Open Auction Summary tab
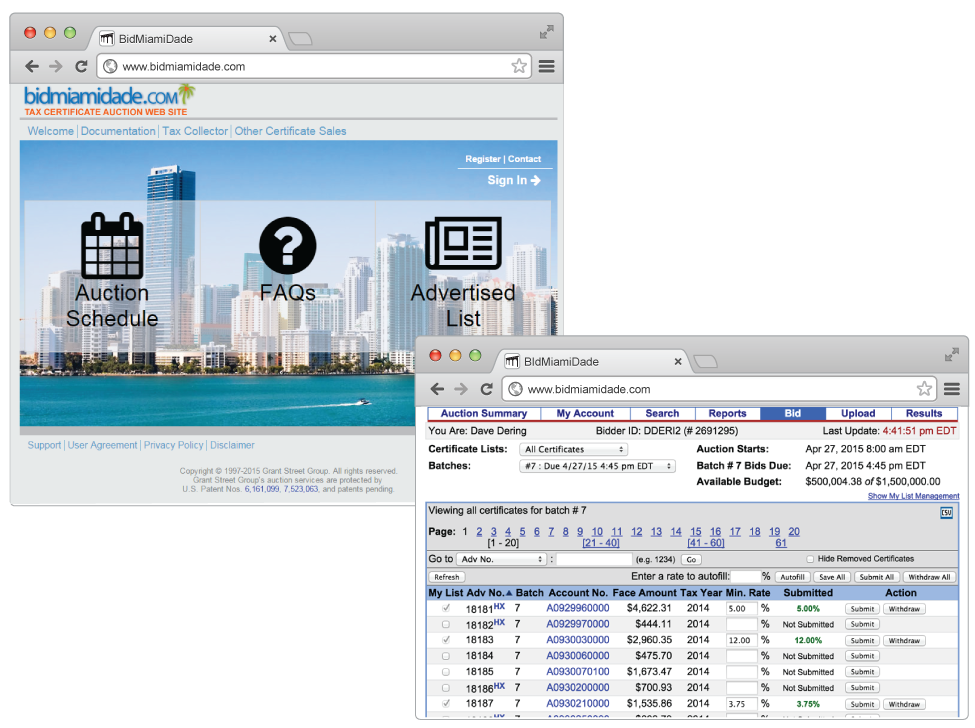 coord(484,413)
